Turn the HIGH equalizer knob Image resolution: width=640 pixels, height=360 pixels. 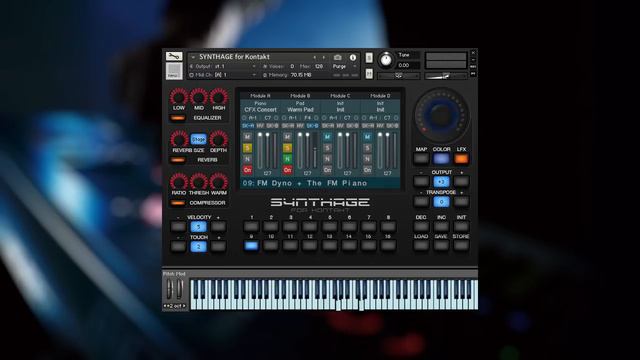(x=219, y=97)
